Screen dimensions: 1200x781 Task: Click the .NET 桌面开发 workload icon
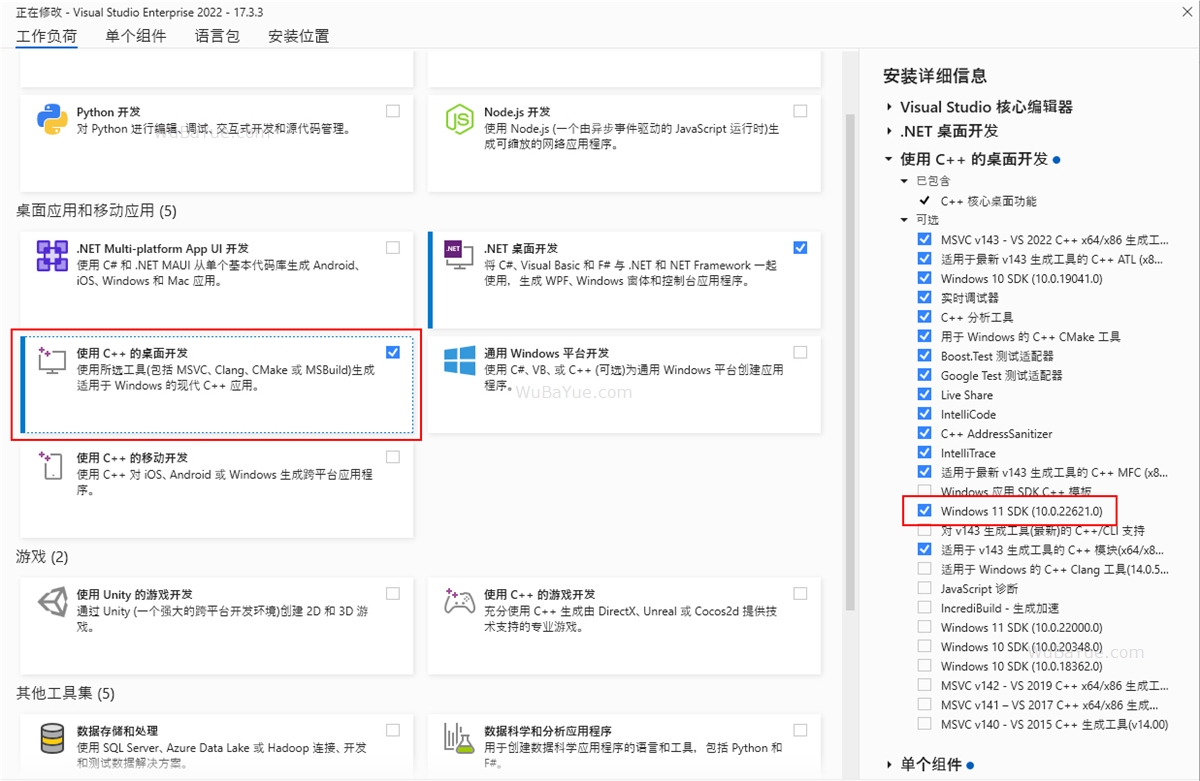pyautogui.click(x=458, y=256)
